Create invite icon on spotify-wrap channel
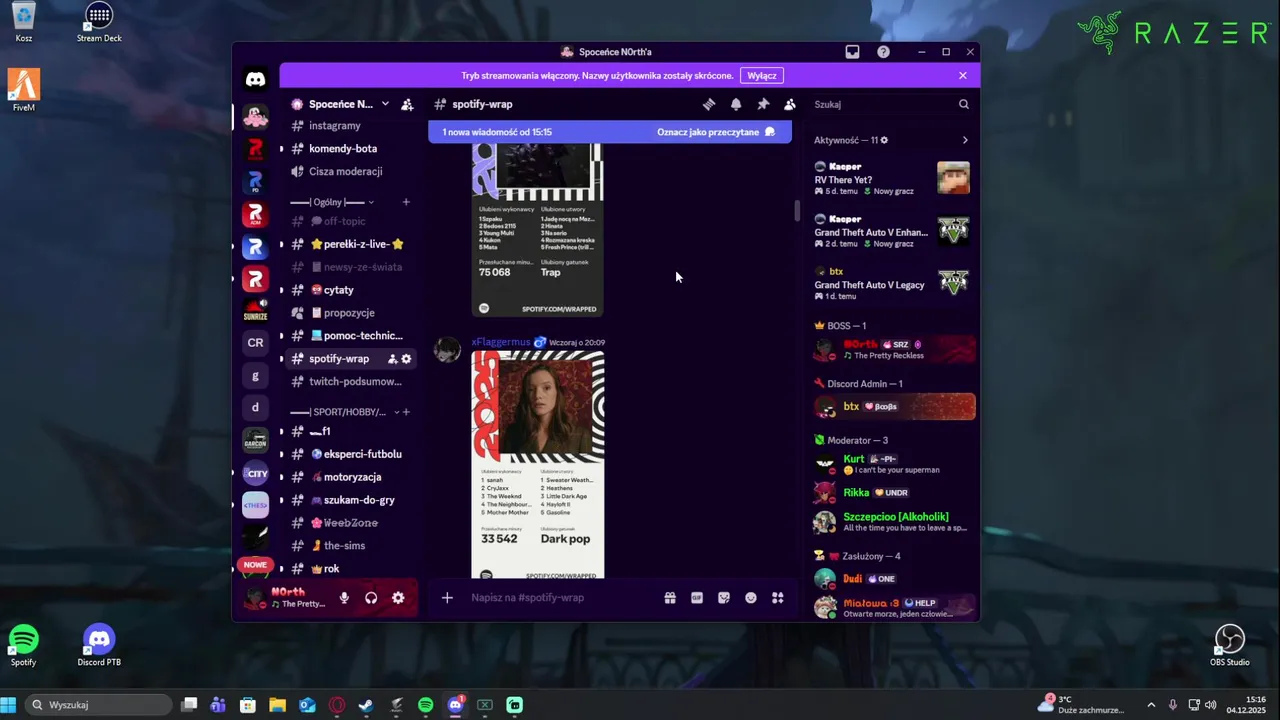Viewport: 1280px width, 720px height. click(x=393, y=359)
